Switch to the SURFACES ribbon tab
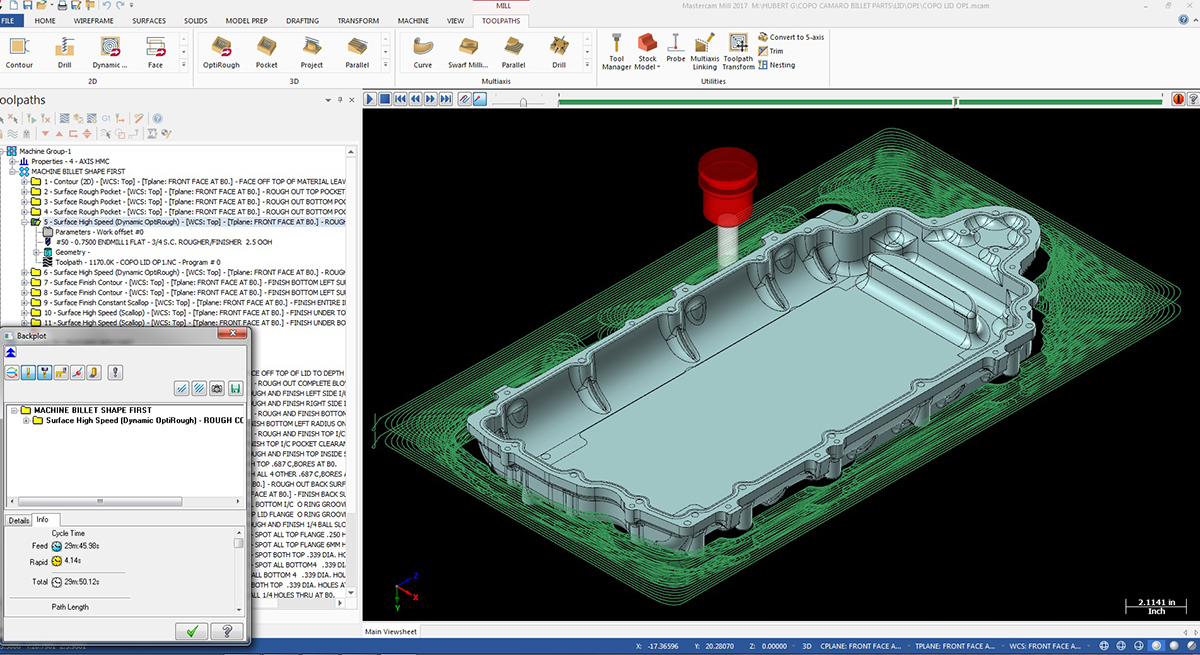The height and width of the screenshot is (655, 1200). [x=150, y=20]
